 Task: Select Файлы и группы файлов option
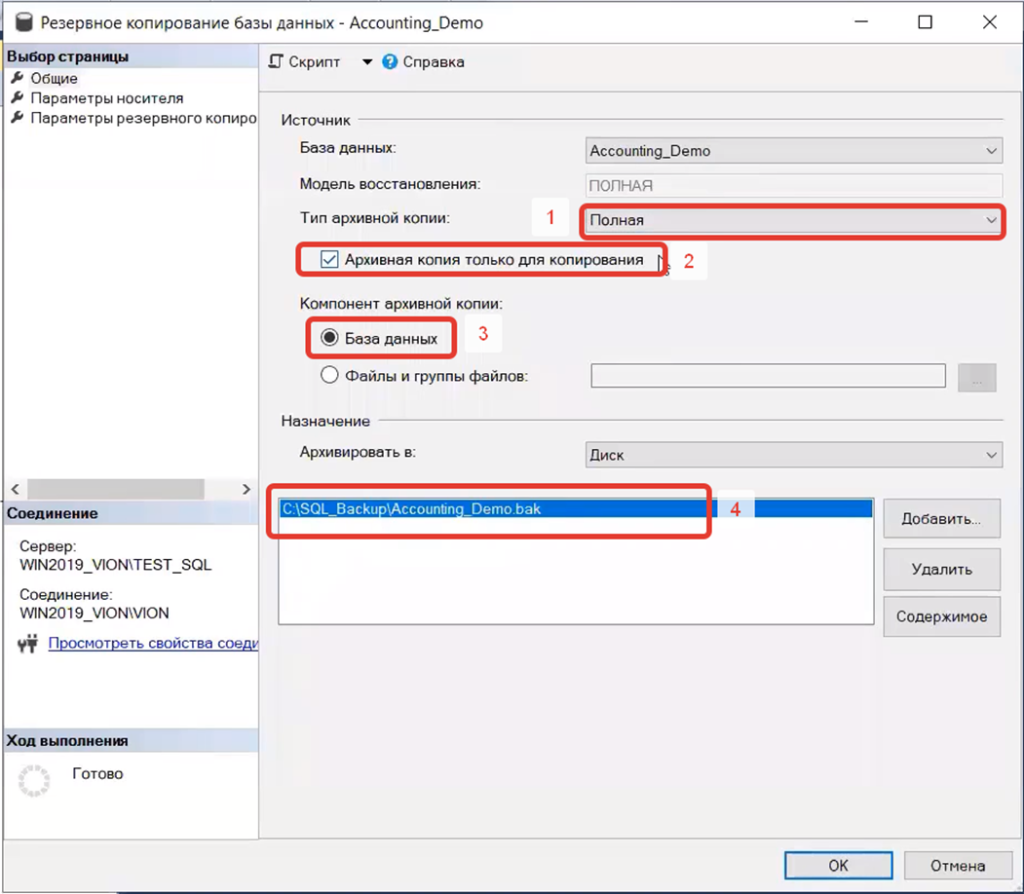329,376
